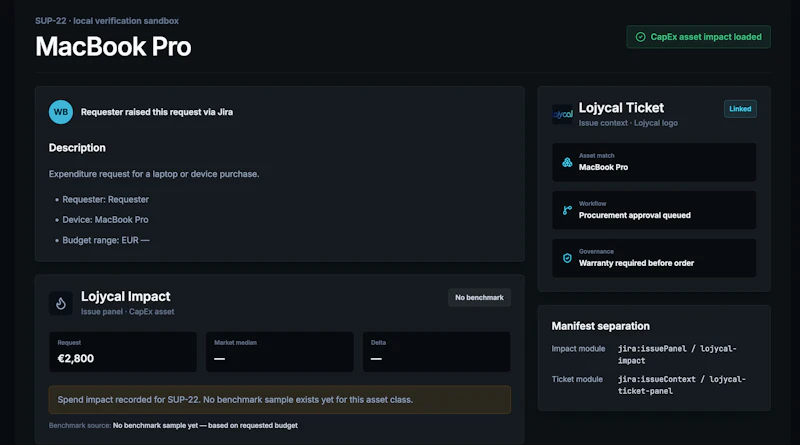
Task: Click the 'Device: MacBook Pro' bullet
Action: pyautogui.click(x=105, y=220)
